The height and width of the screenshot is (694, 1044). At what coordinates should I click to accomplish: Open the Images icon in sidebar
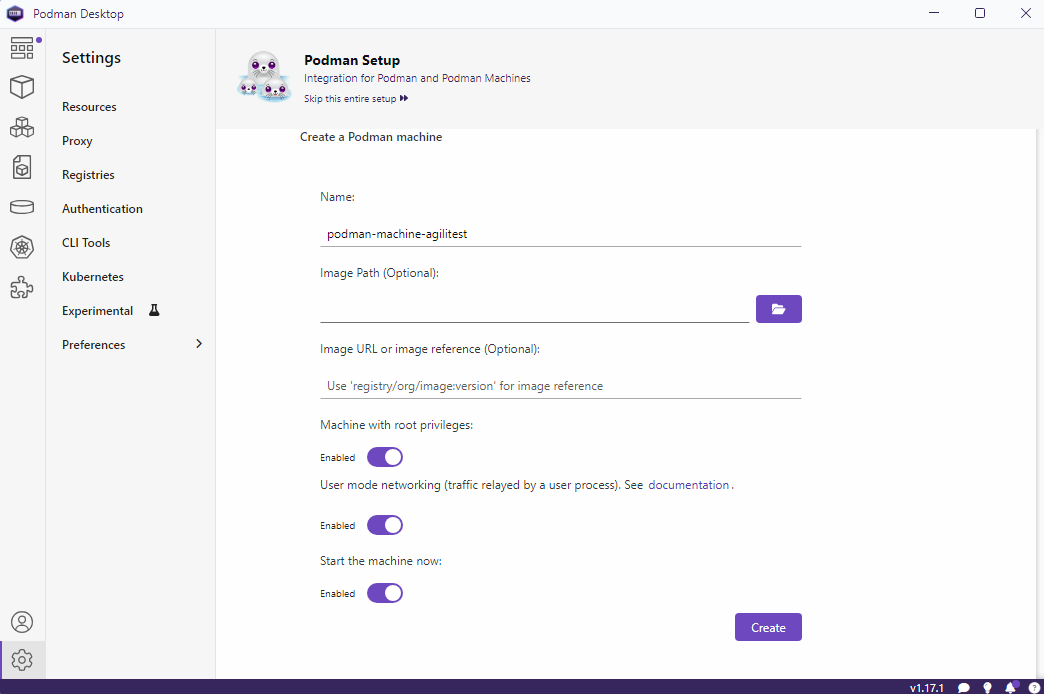click(22, 167)
